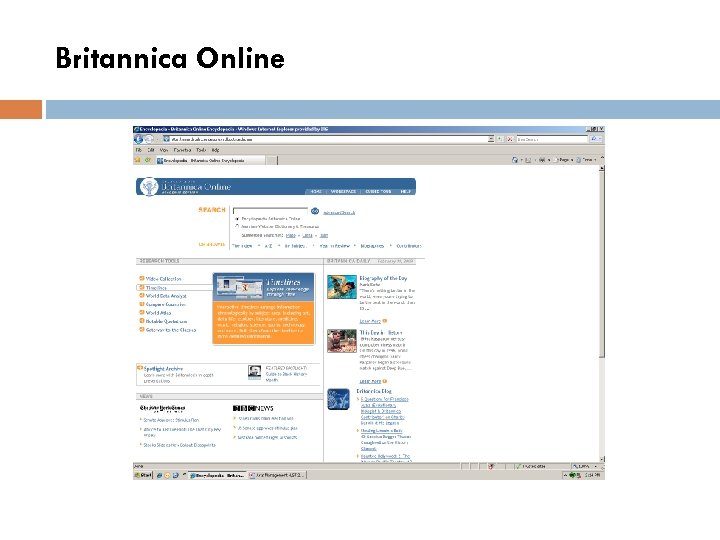This screenshot has width=720, height=540.
Task: Open the Compare Countries link
Action: coord(166,304)
